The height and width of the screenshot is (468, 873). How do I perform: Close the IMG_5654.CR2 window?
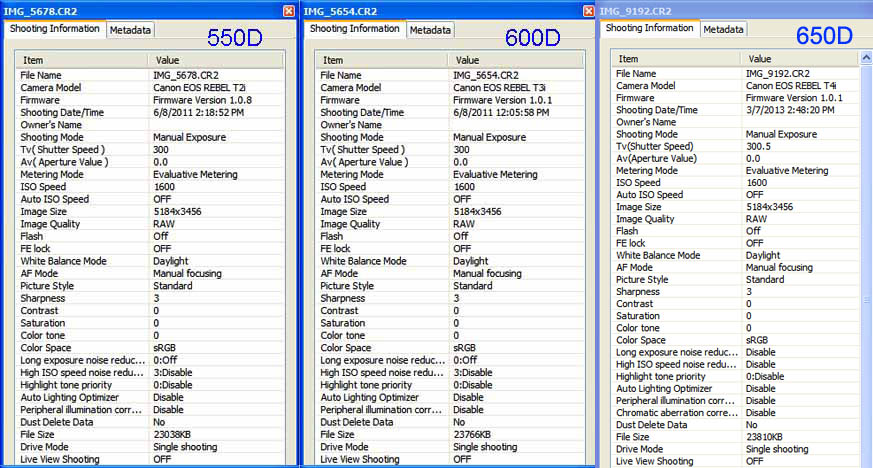(x=588, y=11)
